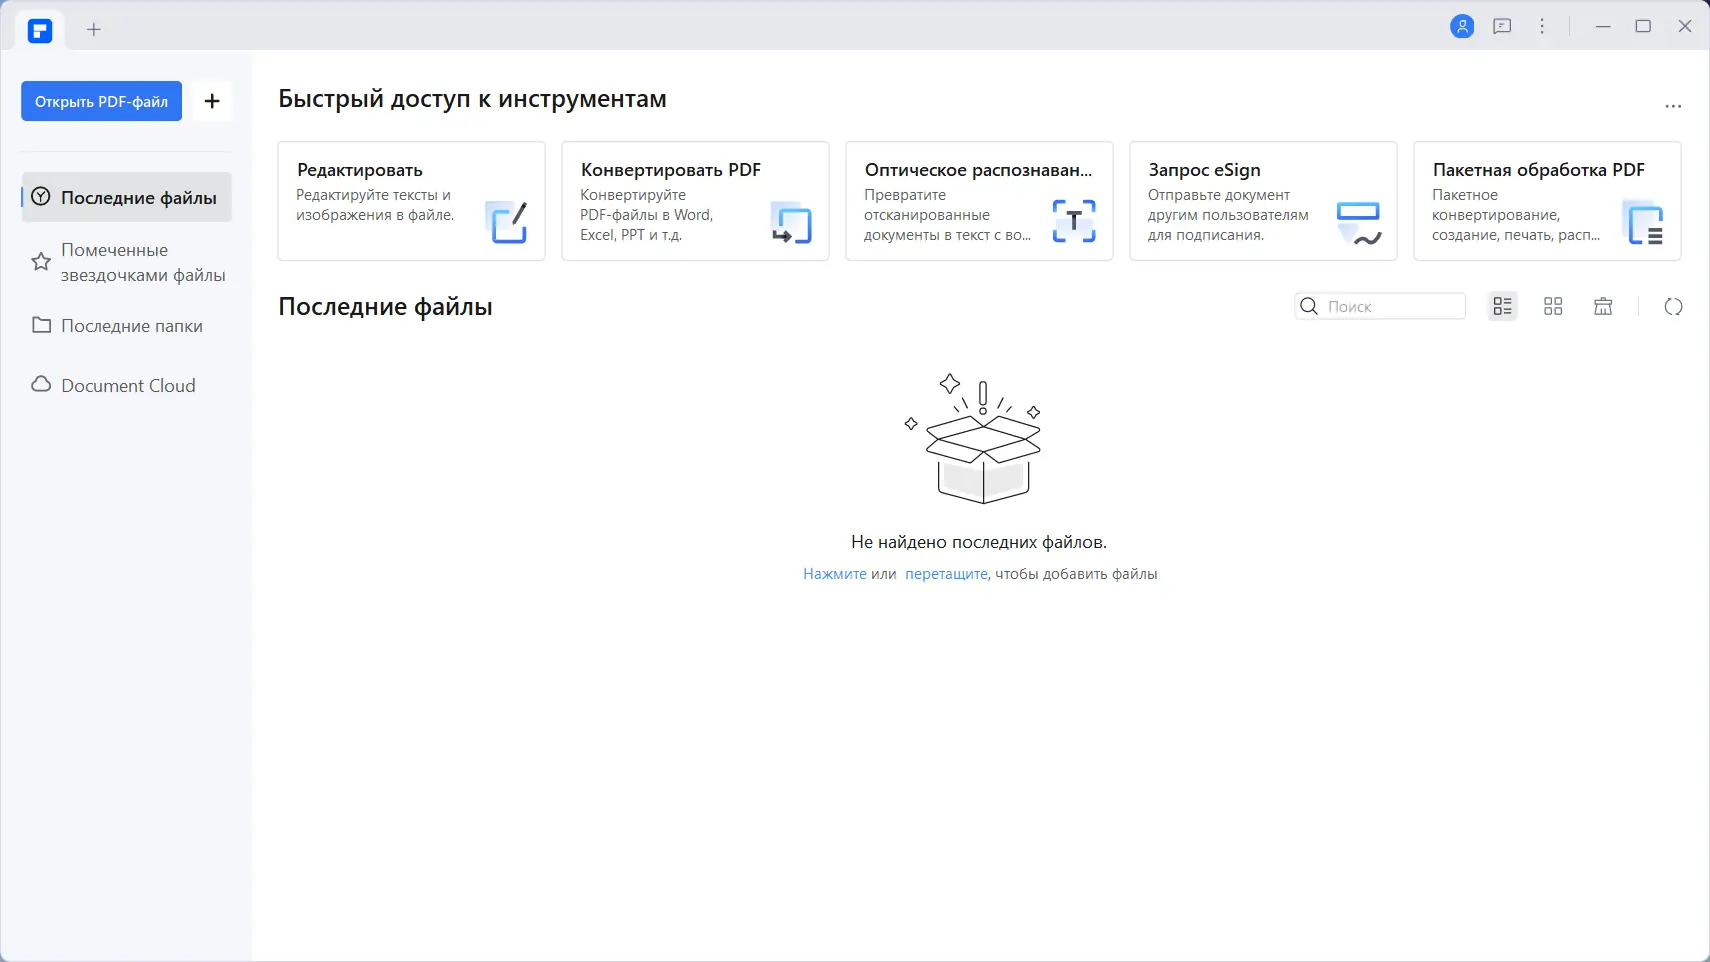Open a new tab with the plus button

[93, 29]
